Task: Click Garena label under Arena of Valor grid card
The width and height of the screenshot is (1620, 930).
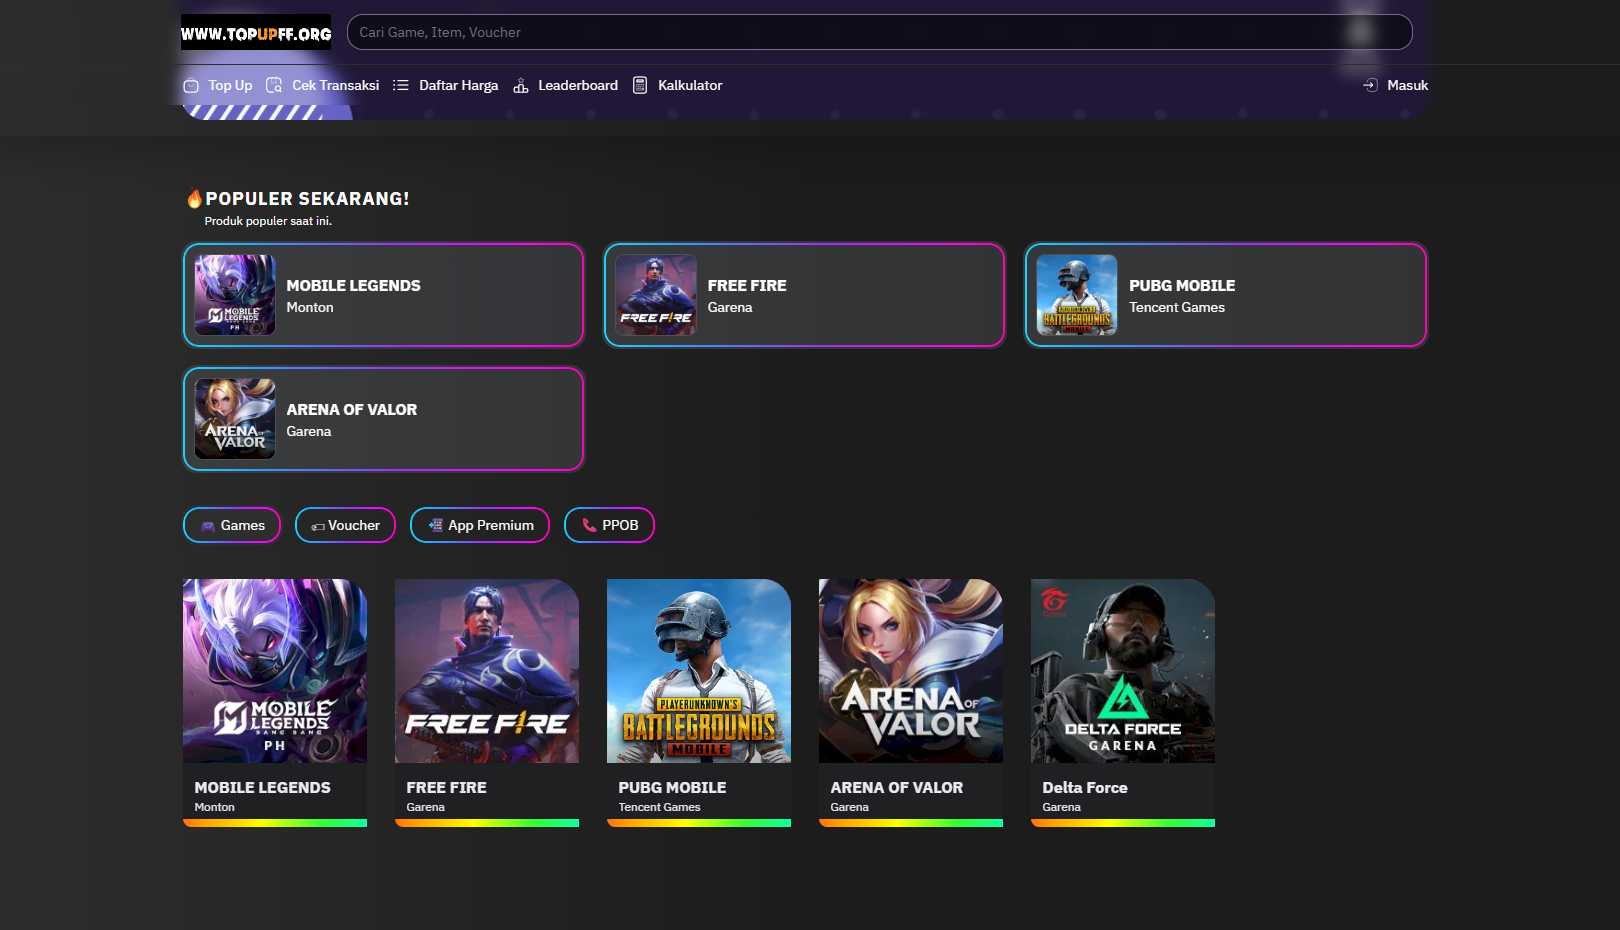Action: coord(849,807)
